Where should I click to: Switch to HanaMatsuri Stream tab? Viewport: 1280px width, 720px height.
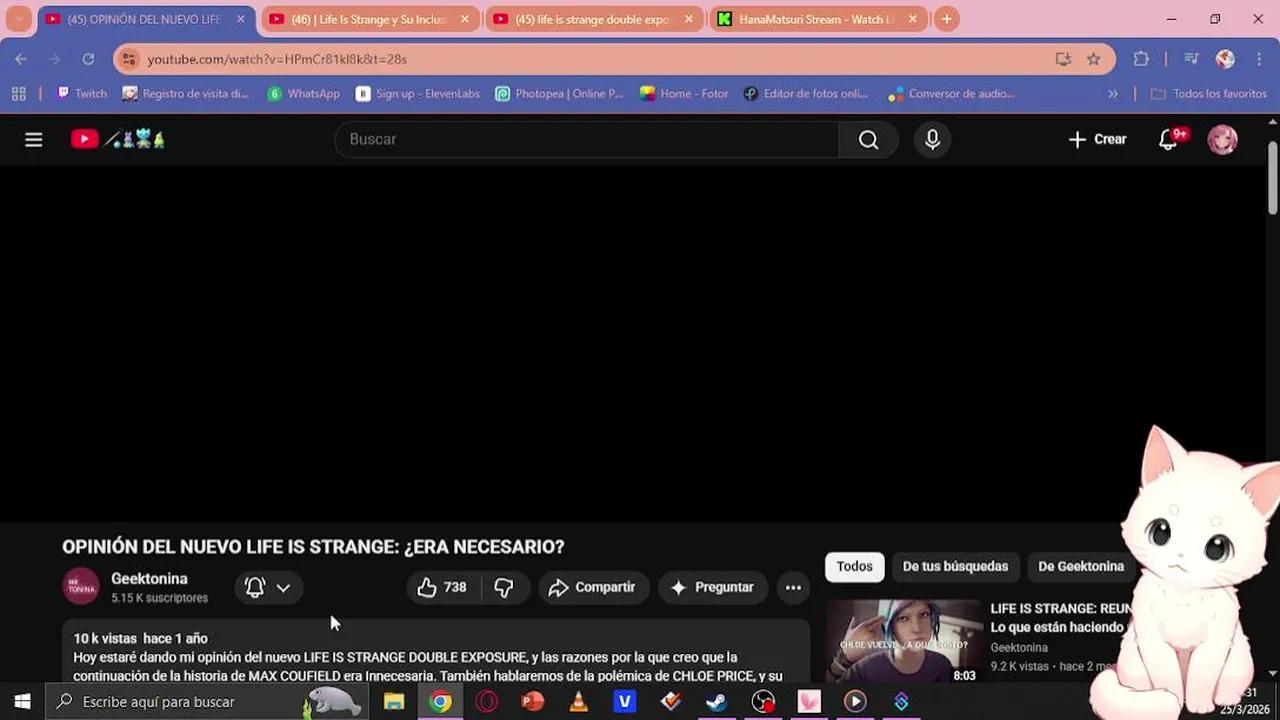817,19
